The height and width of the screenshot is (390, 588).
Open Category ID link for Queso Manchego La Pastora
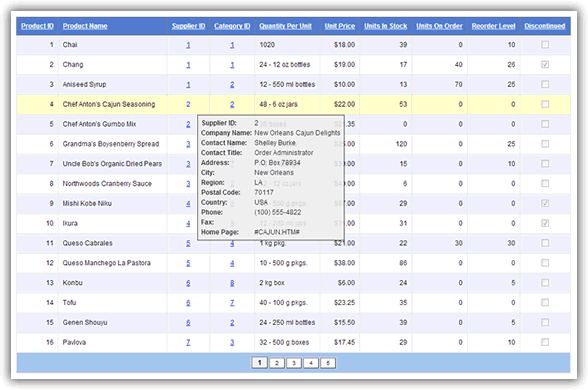click(x=232, y=263)
